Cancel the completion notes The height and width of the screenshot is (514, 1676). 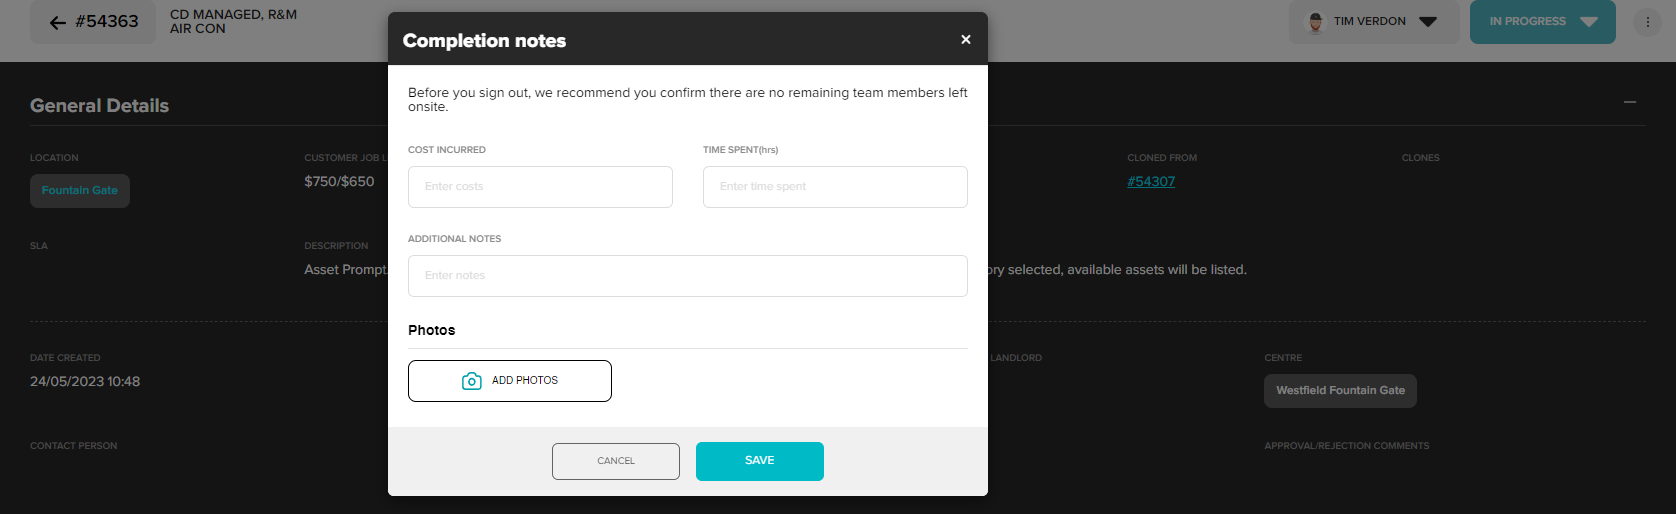coord(615,461)
